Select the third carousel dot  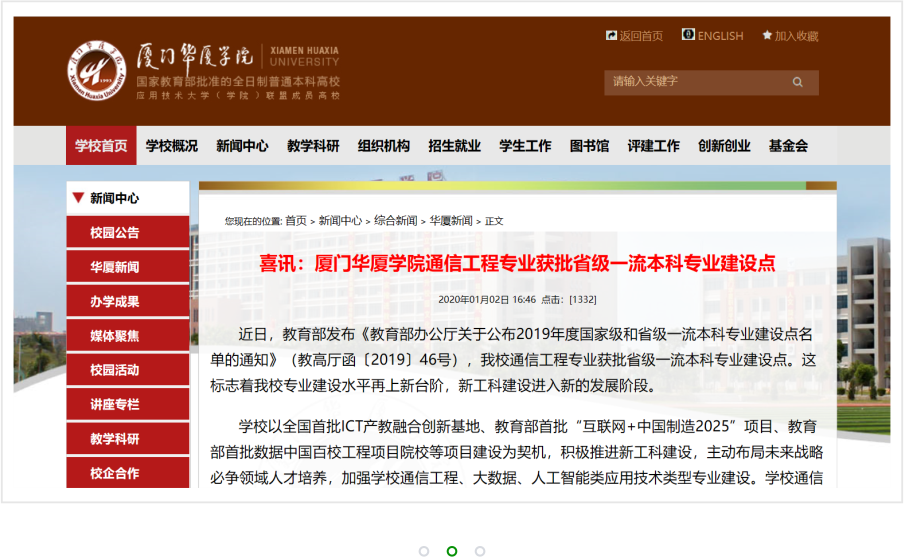pyautogui.click(x=480, y=551)
